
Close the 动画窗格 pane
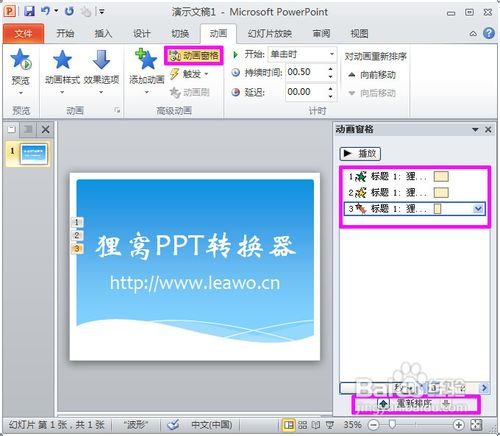(x=488, y=129)
